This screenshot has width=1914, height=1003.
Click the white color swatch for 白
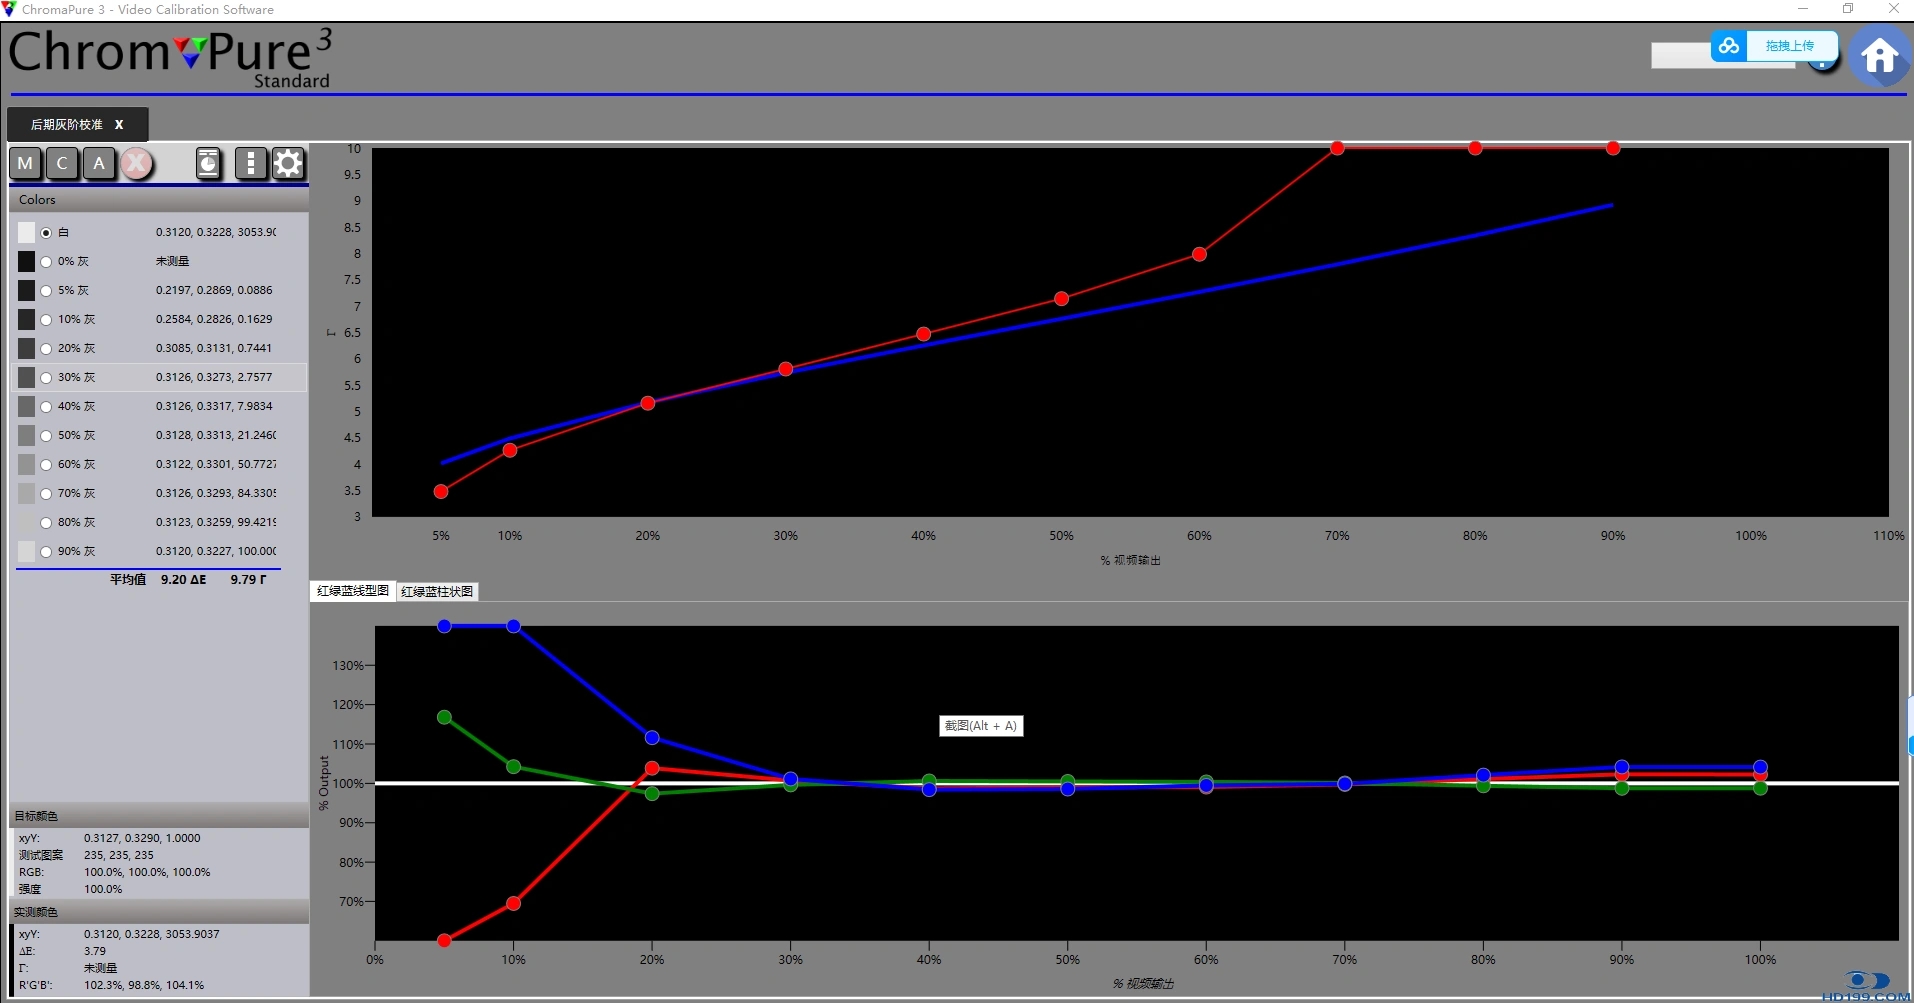point(26,232)
